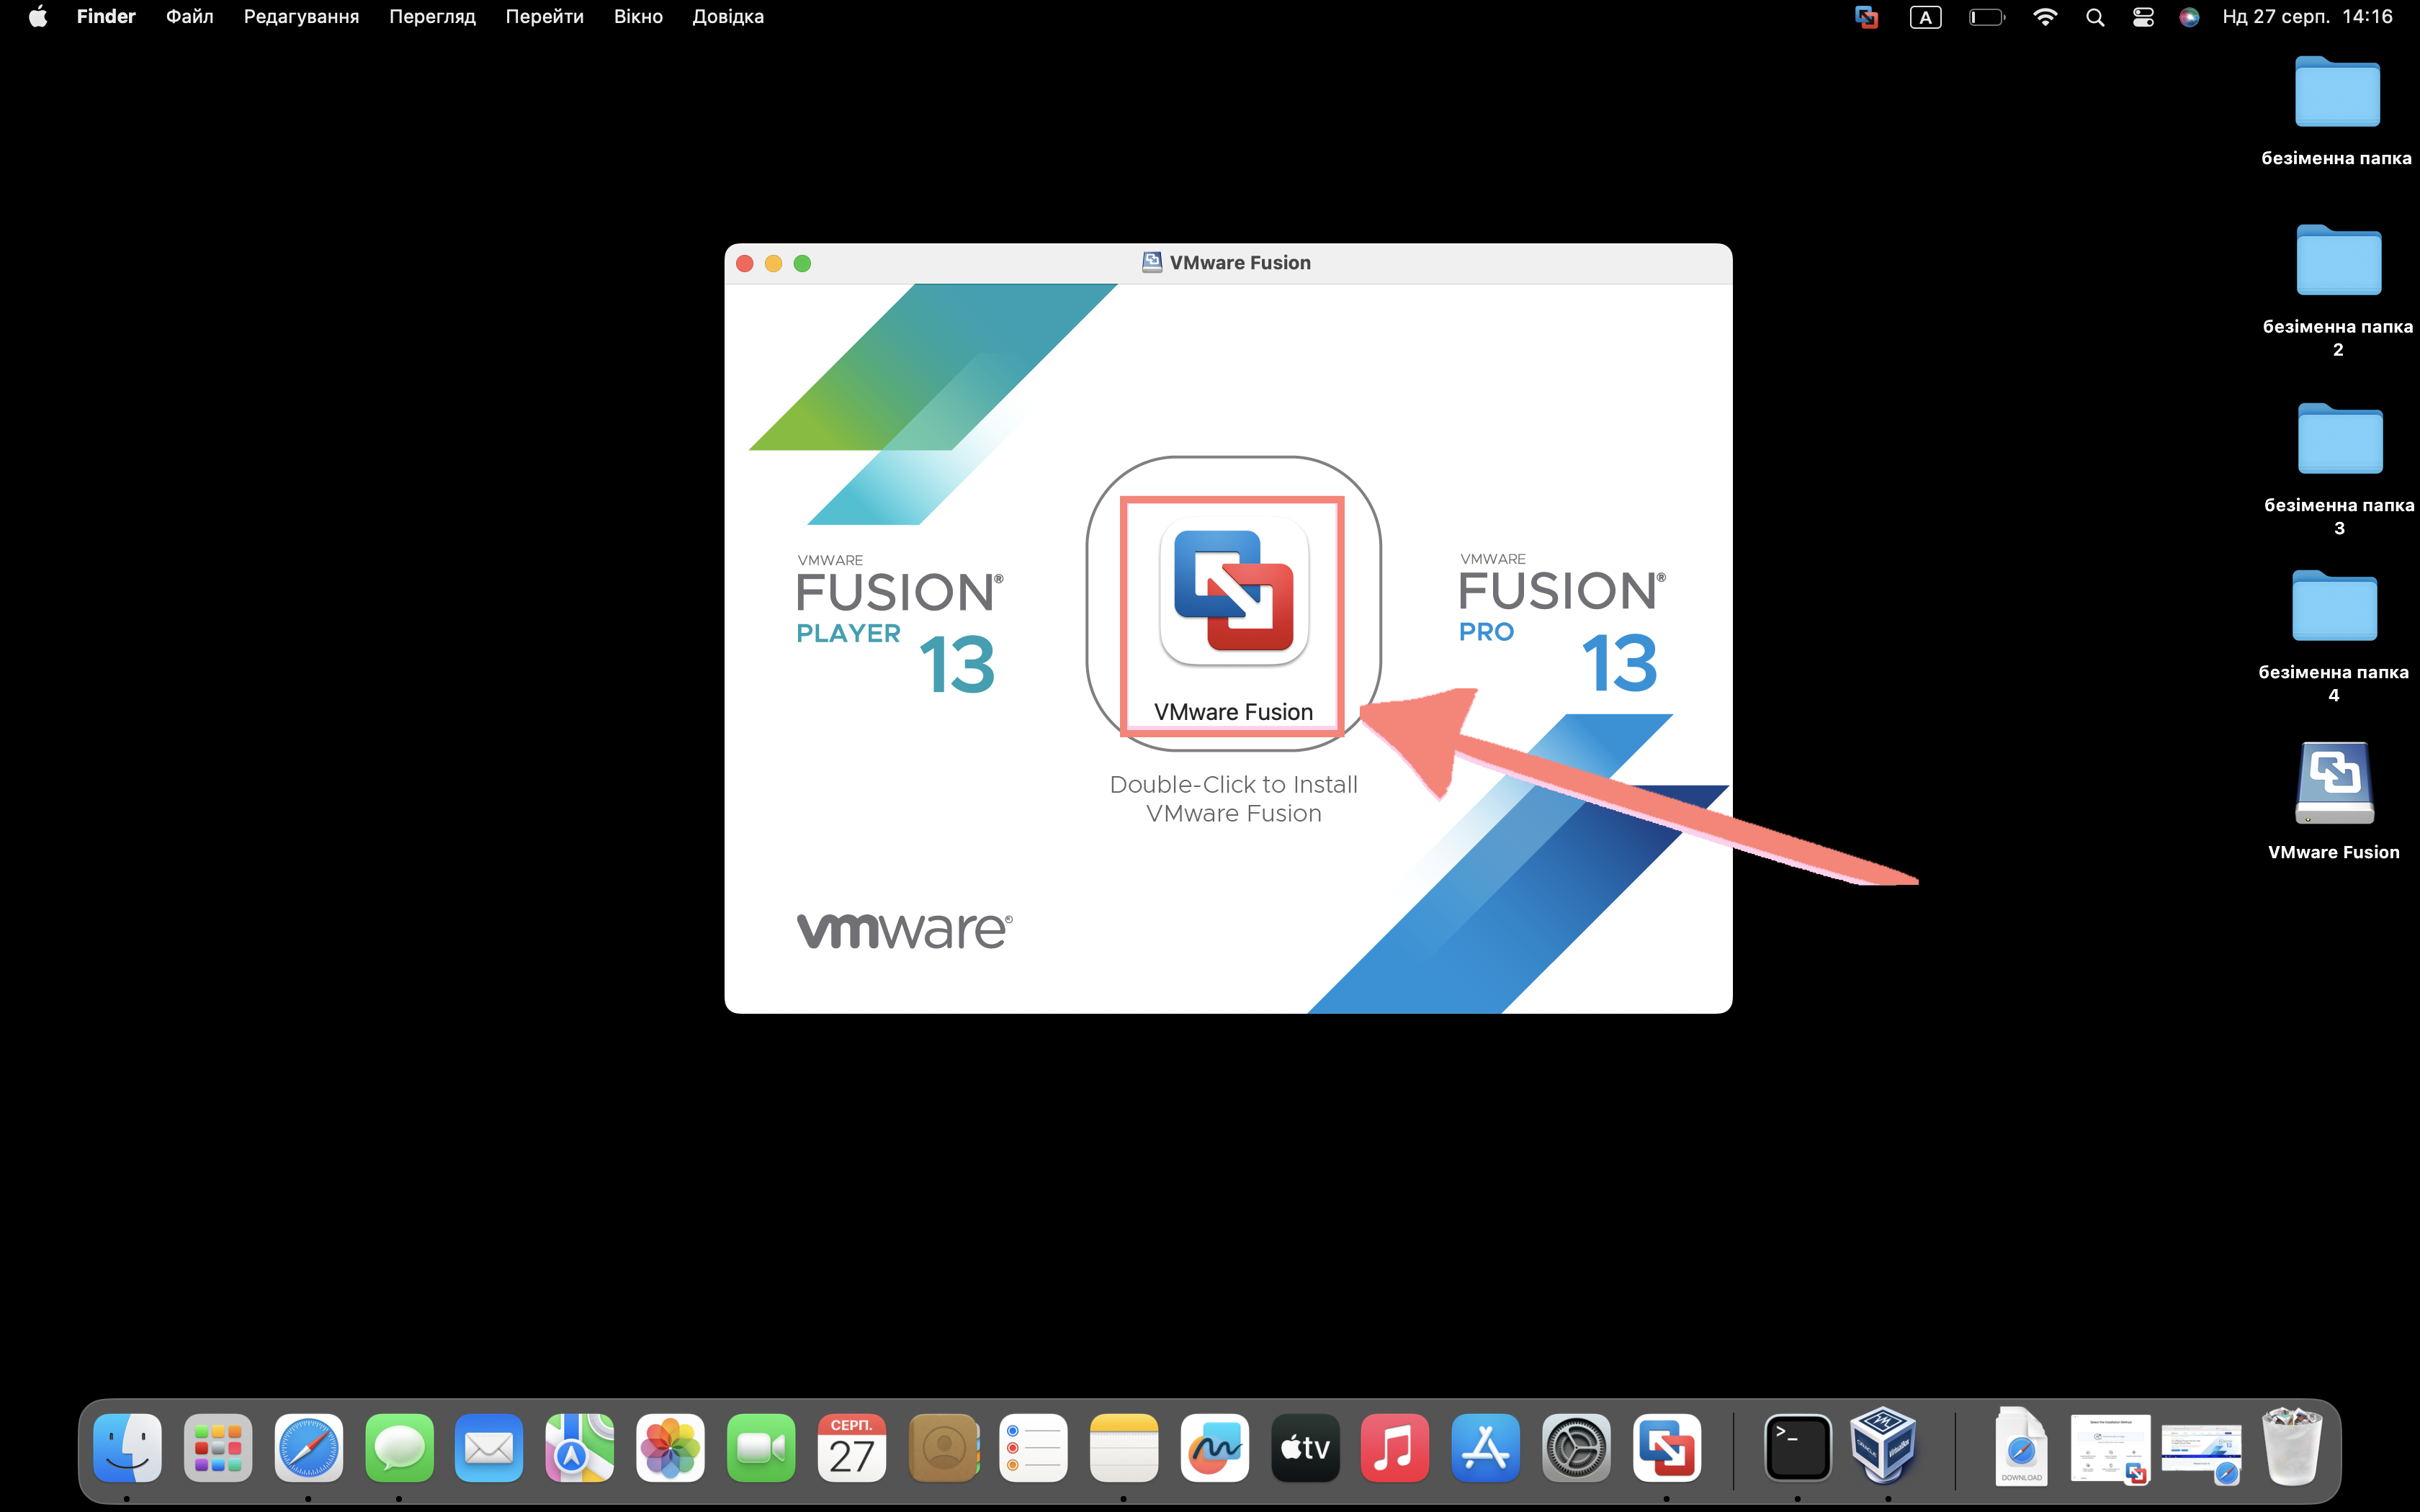Open Wi-Fi menu in menu bar
The height and width of the screenshot is (1512, 2420).
[x=2045, y=17]
